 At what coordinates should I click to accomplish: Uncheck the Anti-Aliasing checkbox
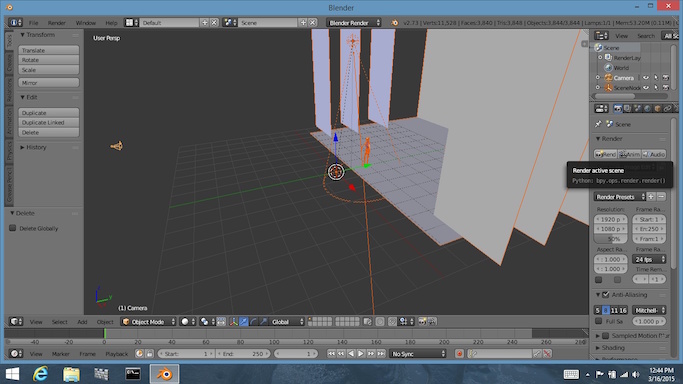coord(605,295)
